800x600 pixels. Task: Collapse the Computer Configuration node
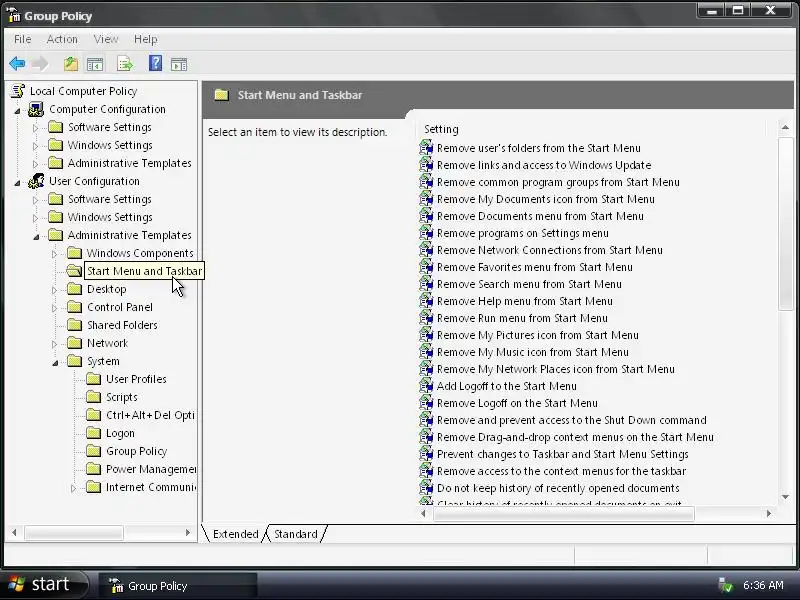18,110
